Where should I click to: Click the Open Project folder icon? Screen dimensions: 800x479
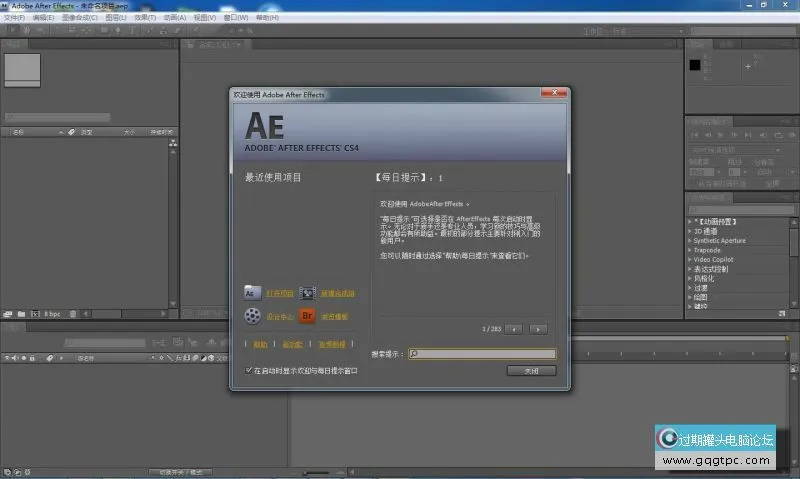[252, 293]
